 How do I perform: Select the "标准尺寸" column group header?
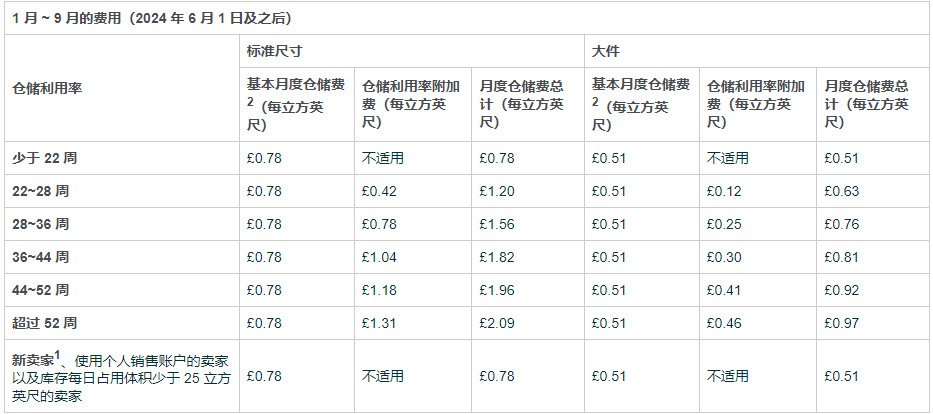270,50
